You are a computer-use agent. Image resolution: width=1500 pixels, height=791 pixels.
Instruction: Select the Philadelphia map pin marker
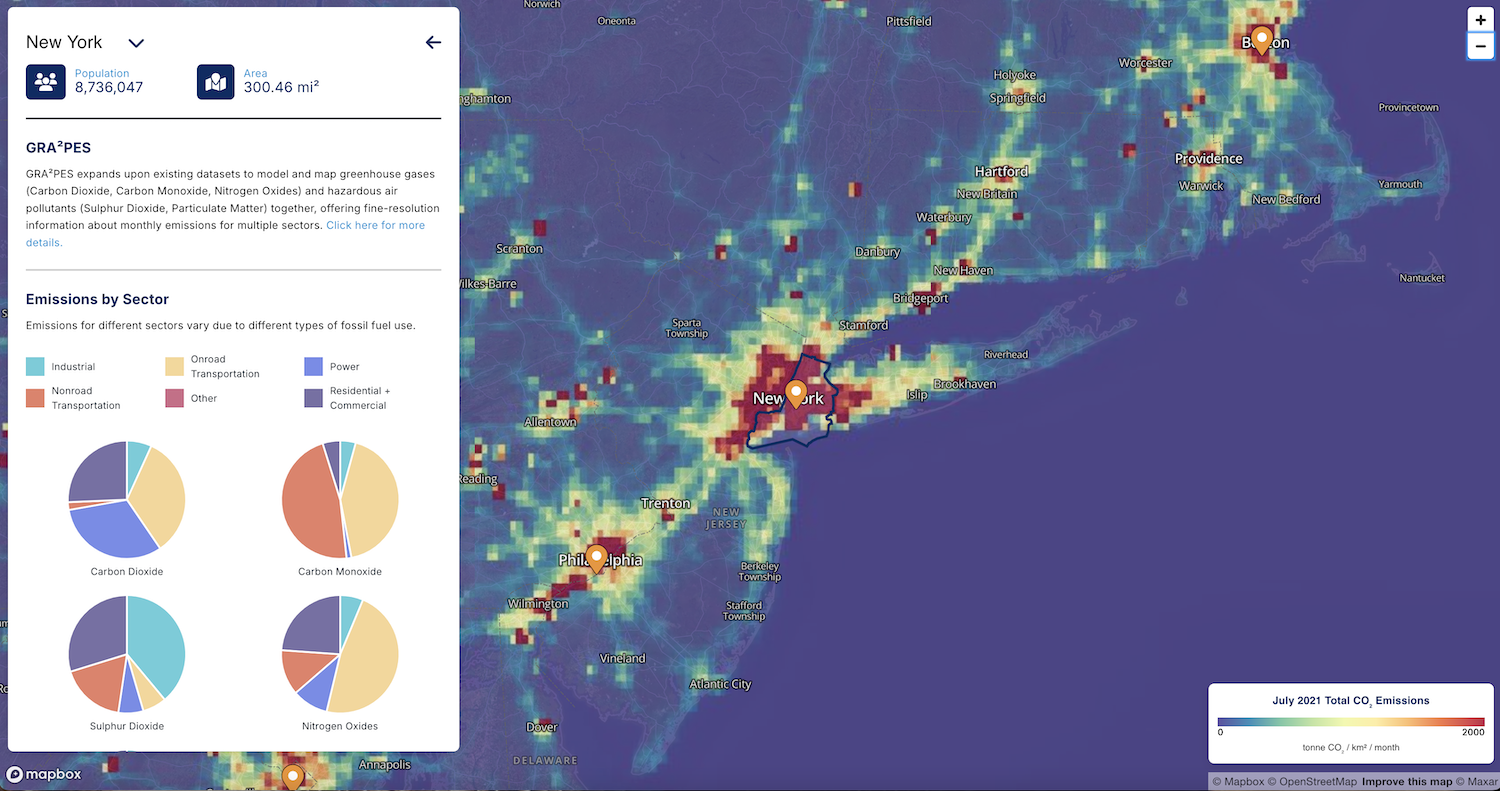click(x=597, y=558)
